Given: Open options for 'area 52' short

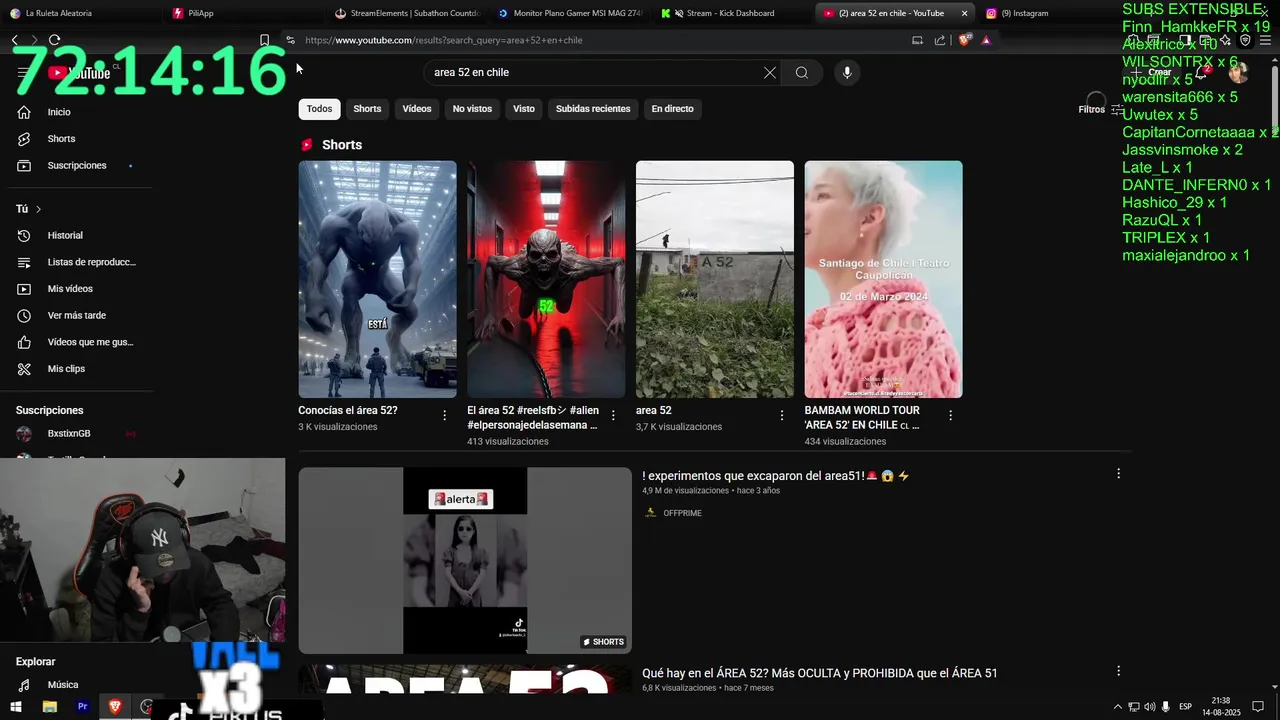Looking at the screenshot, I should (x=782, y=415).
